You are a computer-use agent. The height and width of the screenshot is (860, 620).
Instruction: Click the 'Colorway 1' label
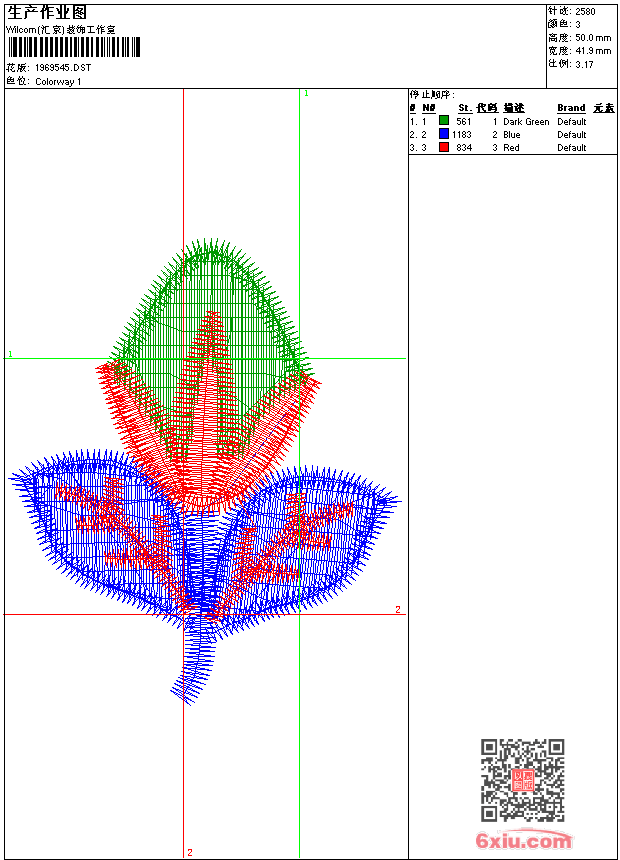click(58, 82)
